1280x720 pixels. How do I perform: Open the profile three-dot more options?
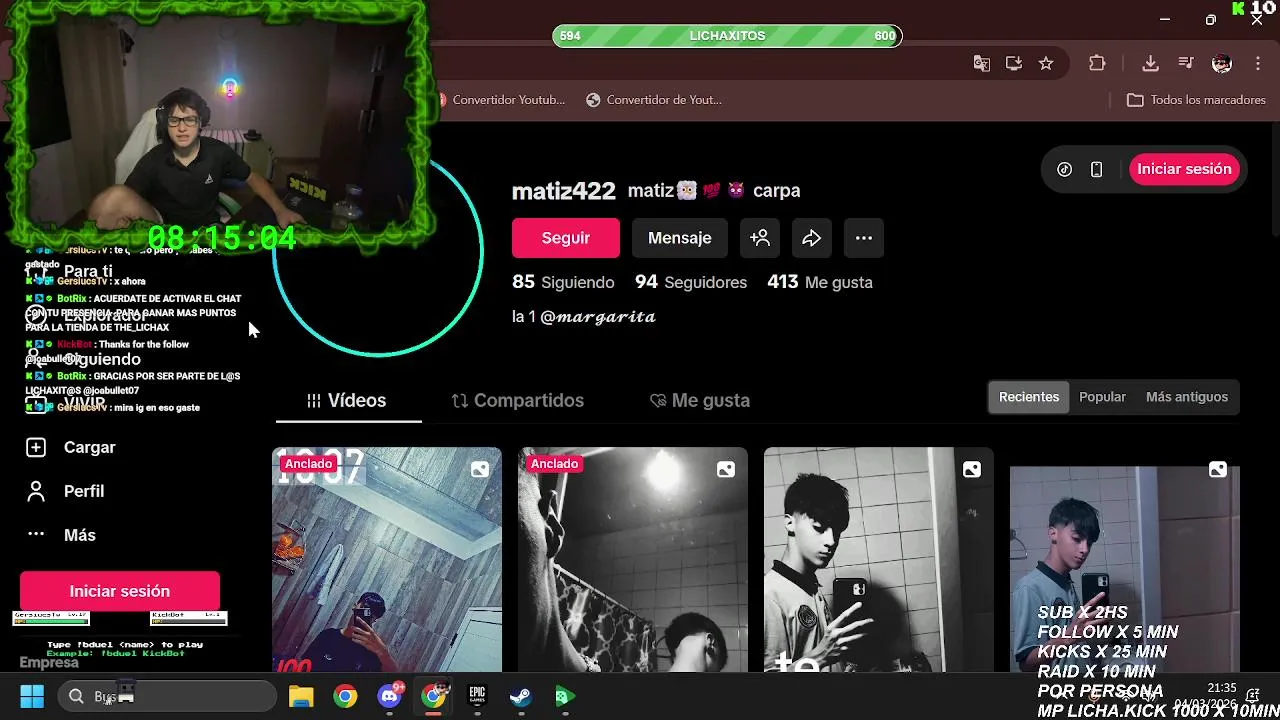(864, 238)
